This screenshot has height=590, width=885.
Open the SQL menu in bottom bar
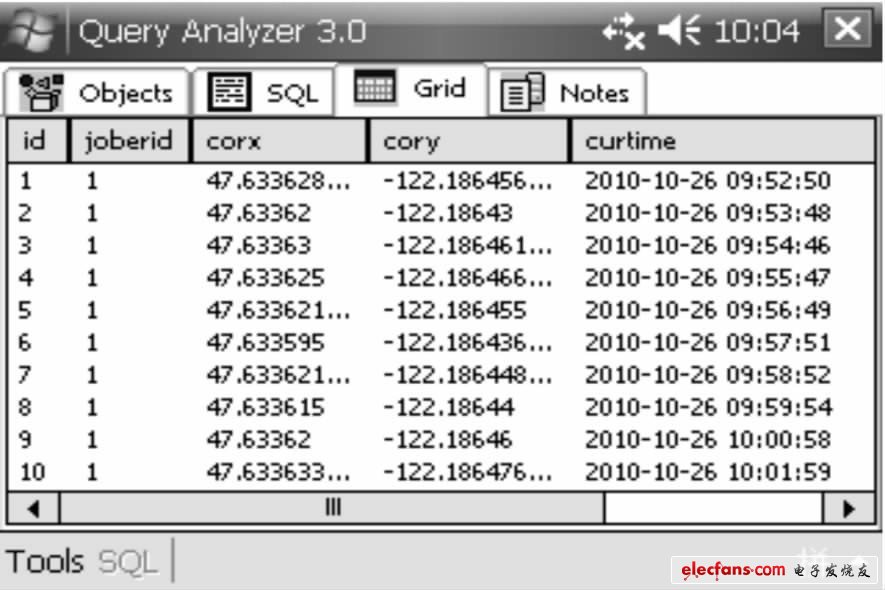(128, 561)
